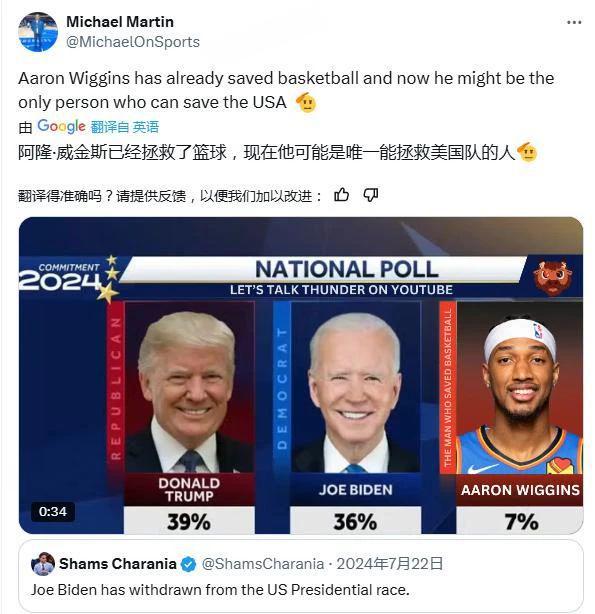Open the @ShamsCharania handle link
The height and width of the screenshot is (614, 595).
point(263,564)
